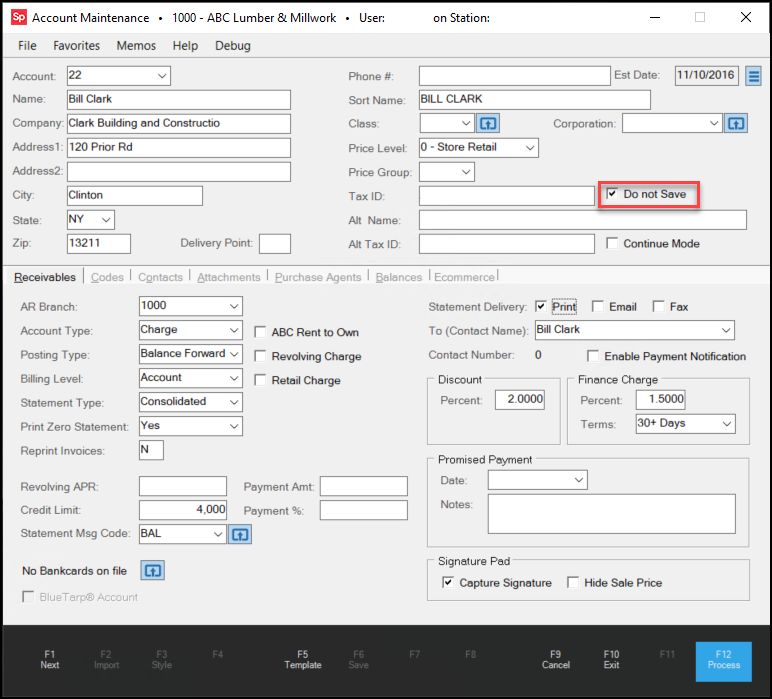The width and height of the screenshot is (772, 699).
Task: Click the settings icon next to Corporation
Action: 736,124
